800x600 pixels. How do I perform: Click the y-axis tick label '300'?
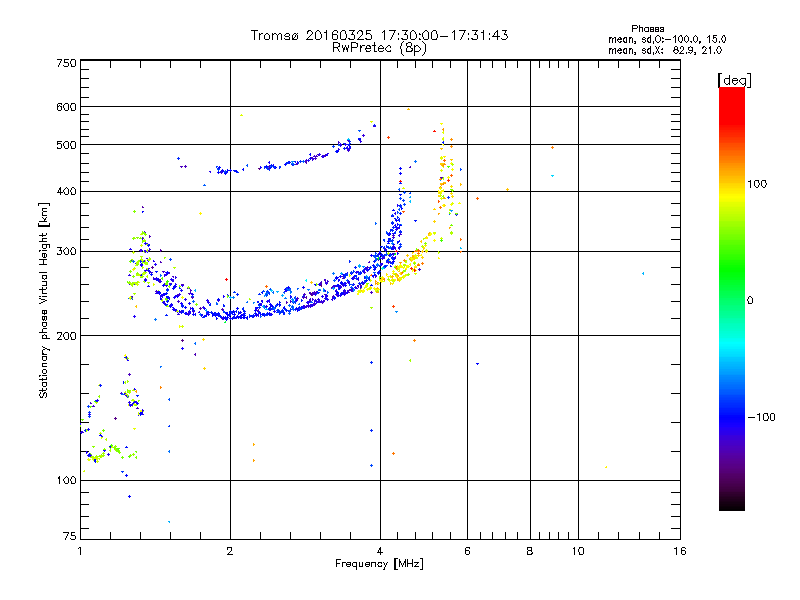pos(66,251)
